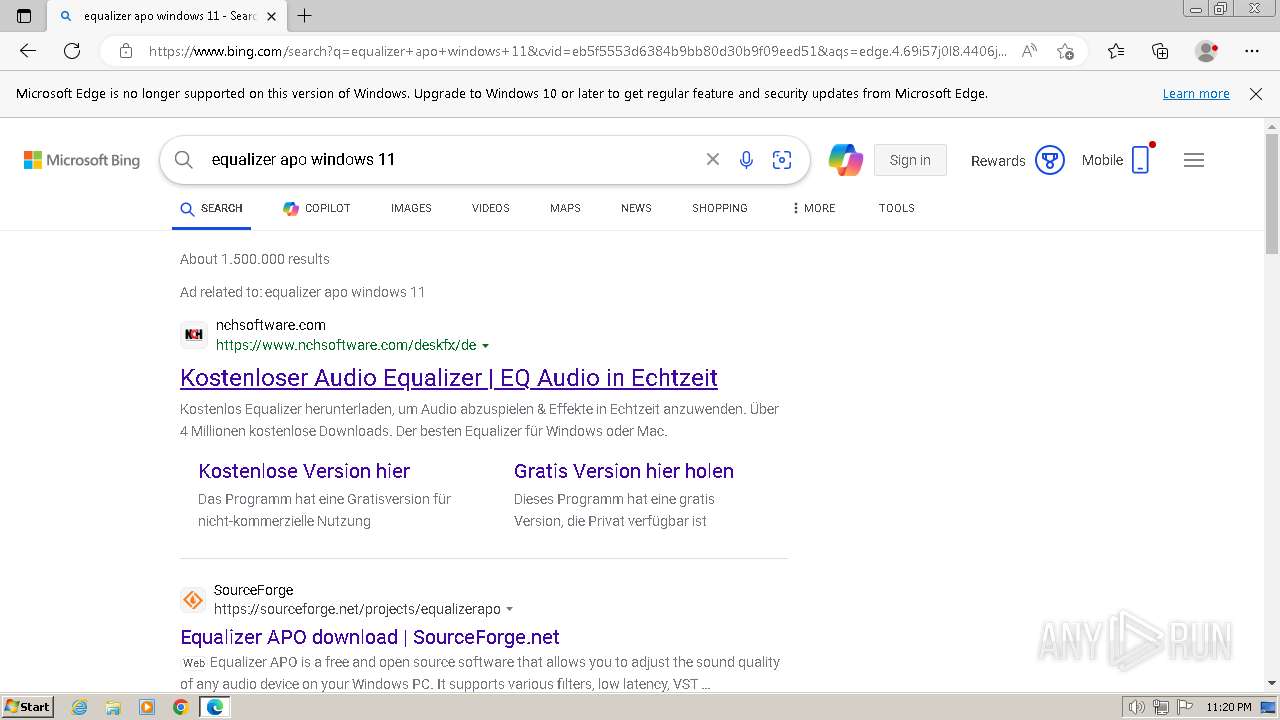Click the Windows Start button
The image size is (1280, 720).
coord(27,707)
